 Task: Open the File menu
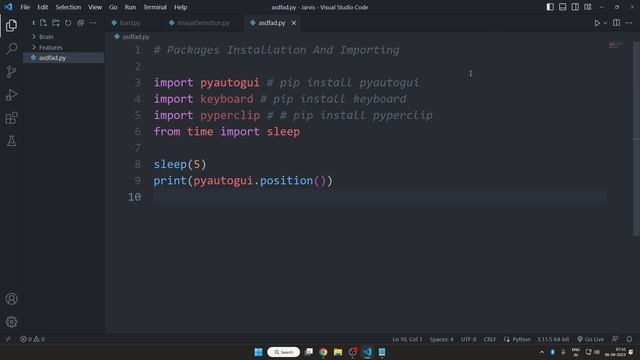tap(25, 7)
